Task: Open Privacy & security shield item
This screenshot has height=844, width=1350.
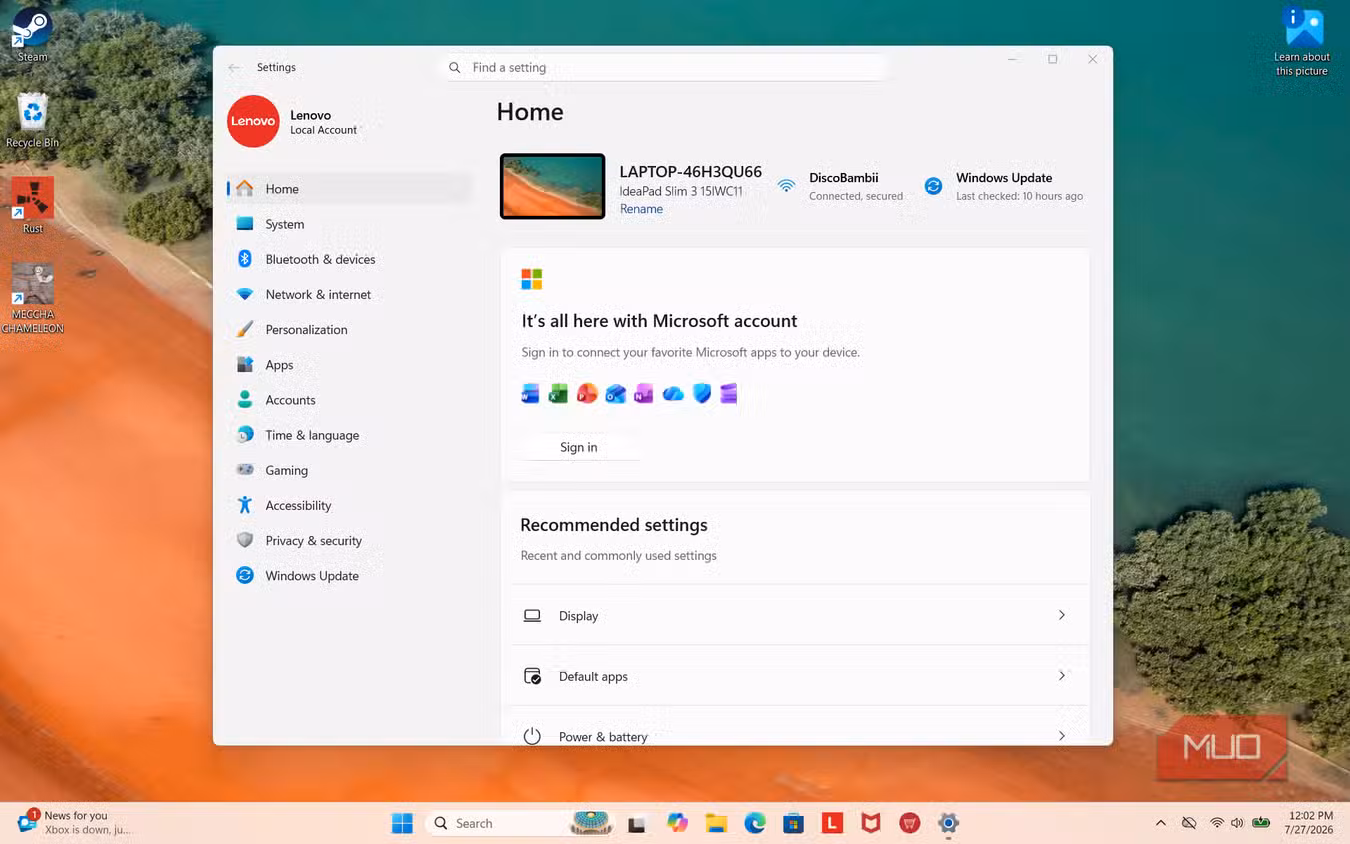Action: click(x=245, y=540)
